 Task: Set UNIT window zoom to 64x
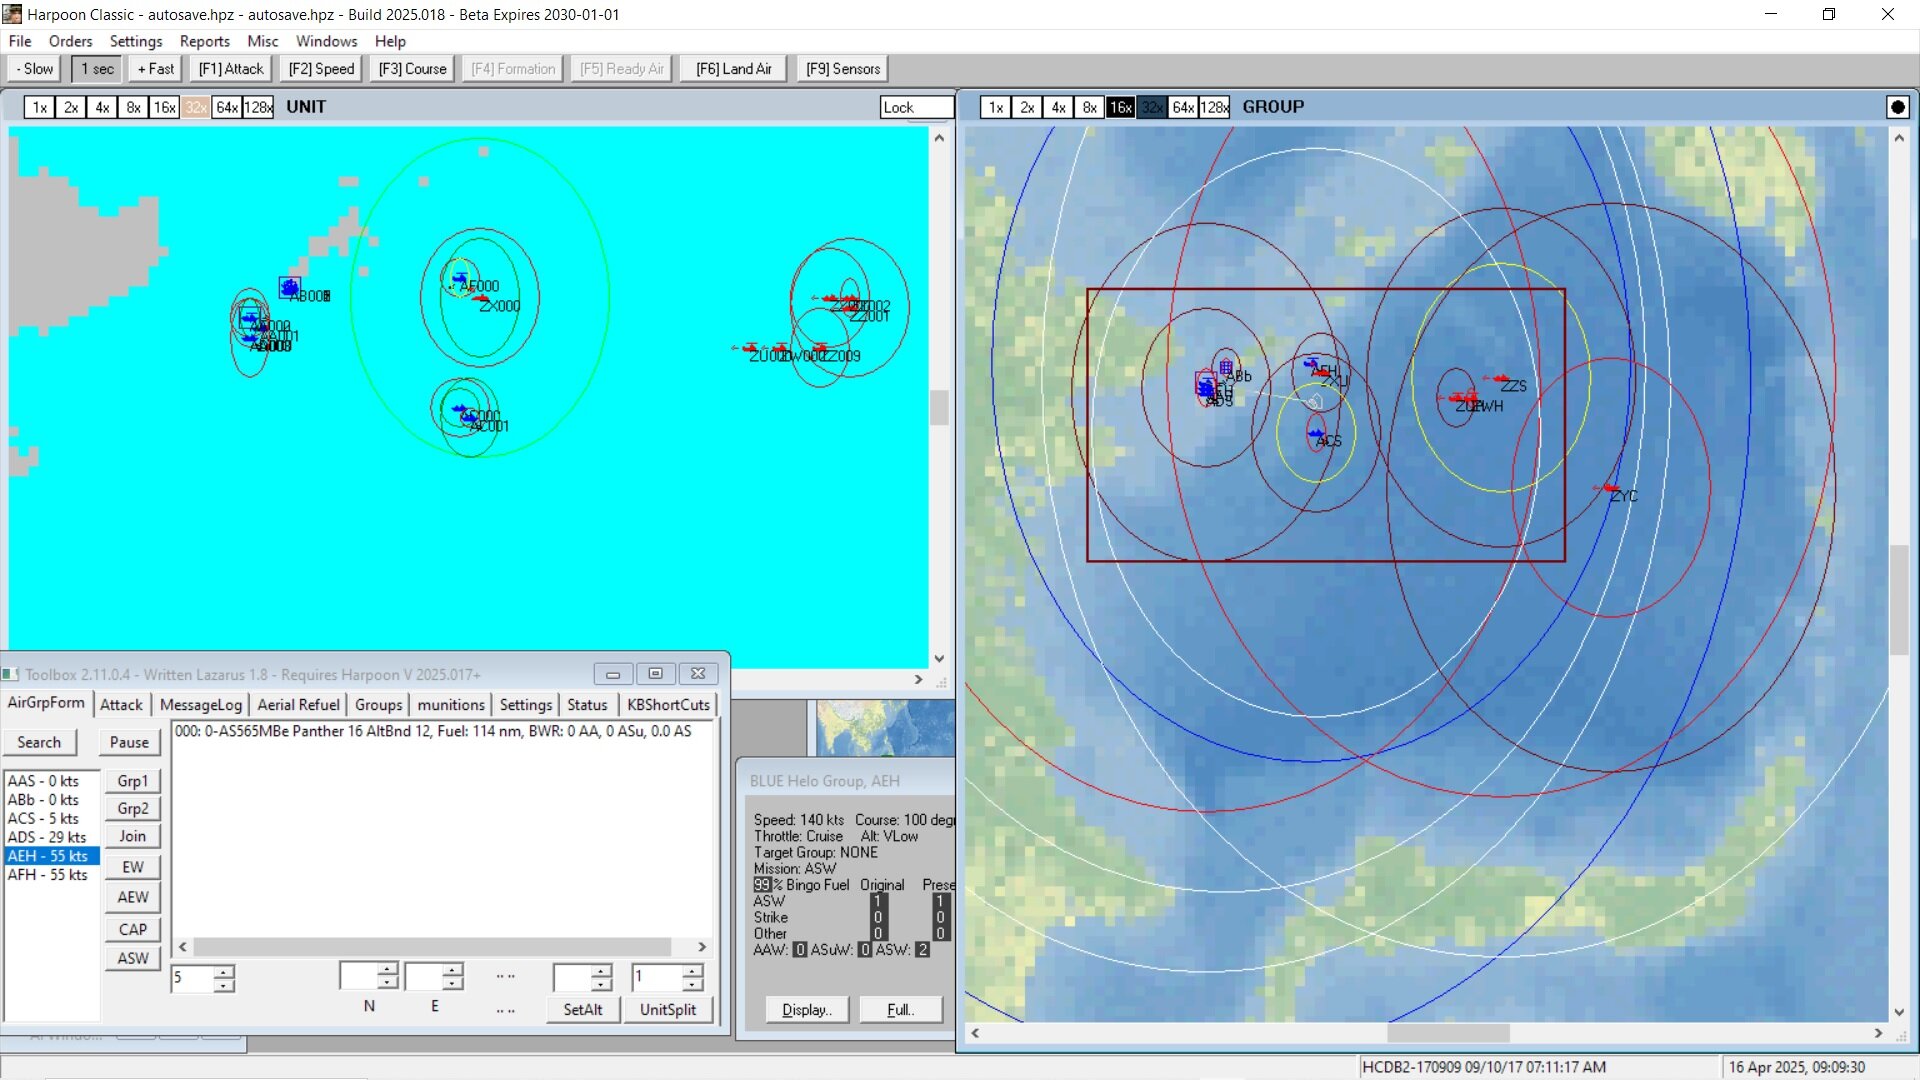click(x=227, y=107)
